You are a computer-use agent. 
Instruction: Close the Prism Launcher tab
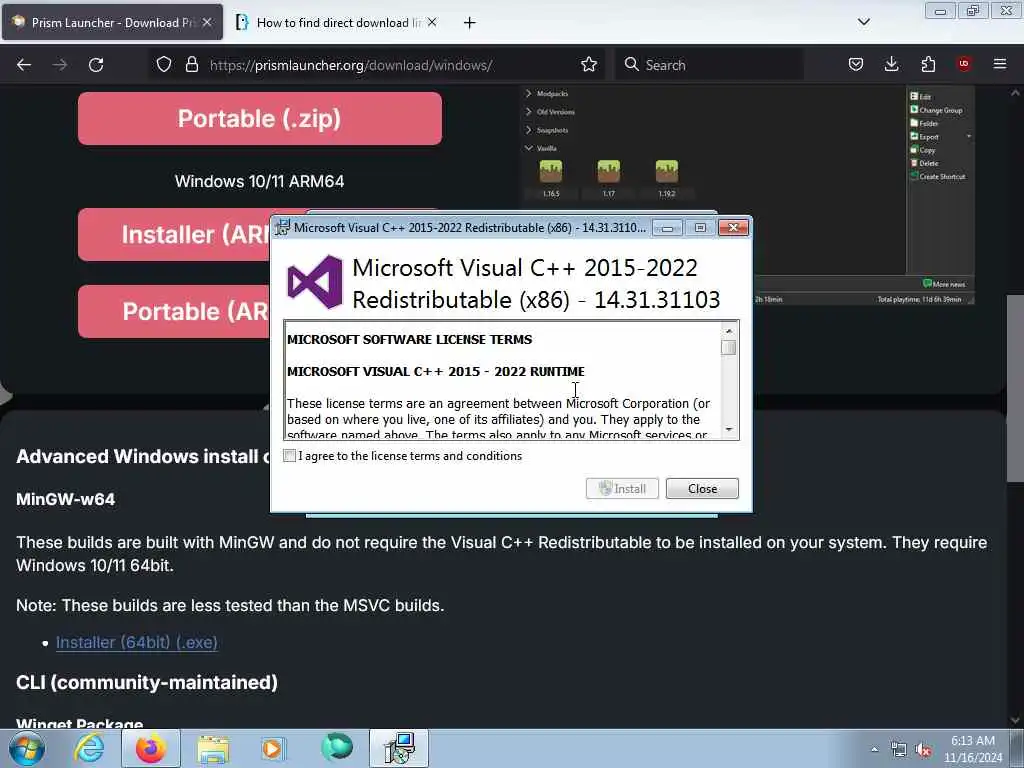(207, 22)
